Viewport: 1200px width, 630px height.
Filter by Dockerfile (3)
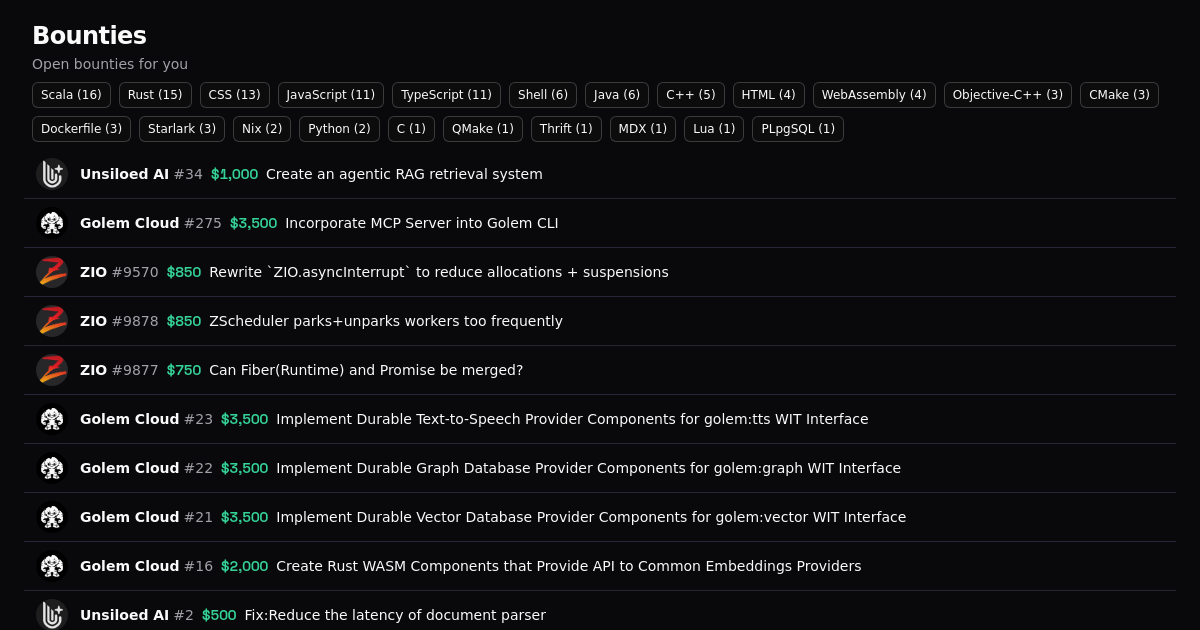pos(81,129)
